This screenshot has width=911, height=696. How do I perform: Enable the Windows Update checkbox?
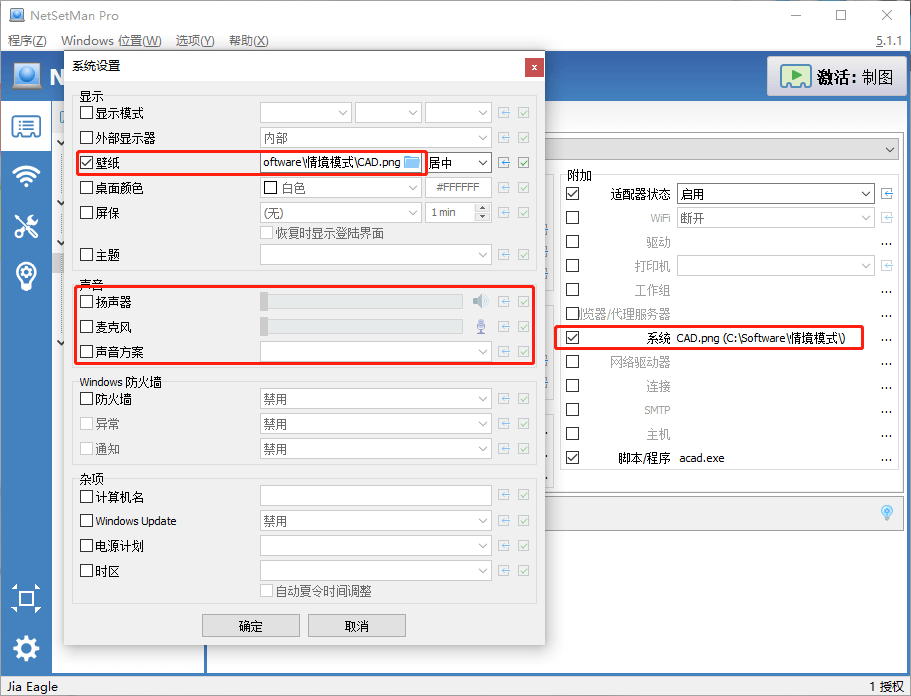[87, 520]
